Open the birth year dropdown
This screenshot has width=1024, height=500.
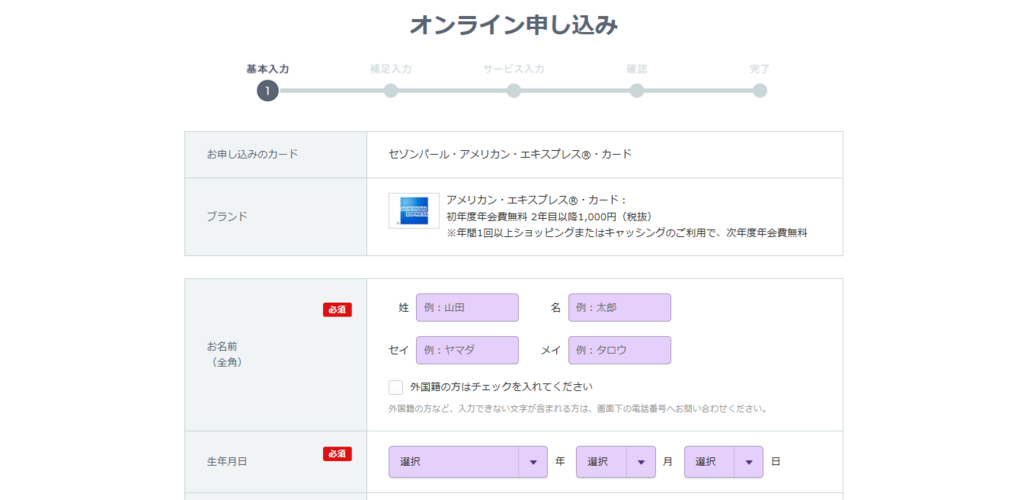coord(468,461)
